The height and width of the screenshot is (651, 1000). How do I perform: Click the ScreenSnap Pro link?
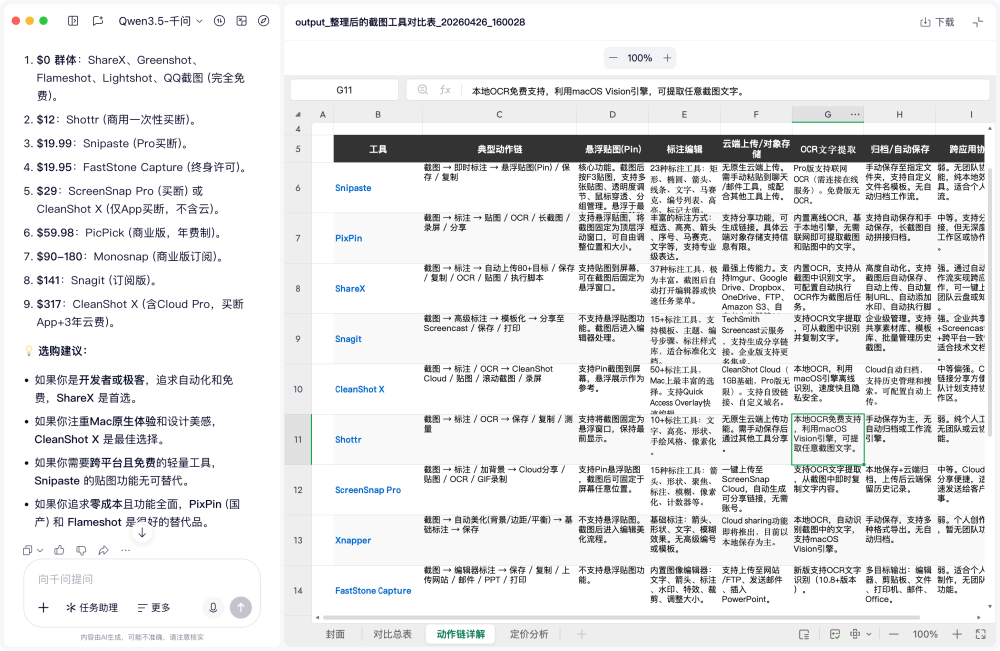(x=368, y=490)
